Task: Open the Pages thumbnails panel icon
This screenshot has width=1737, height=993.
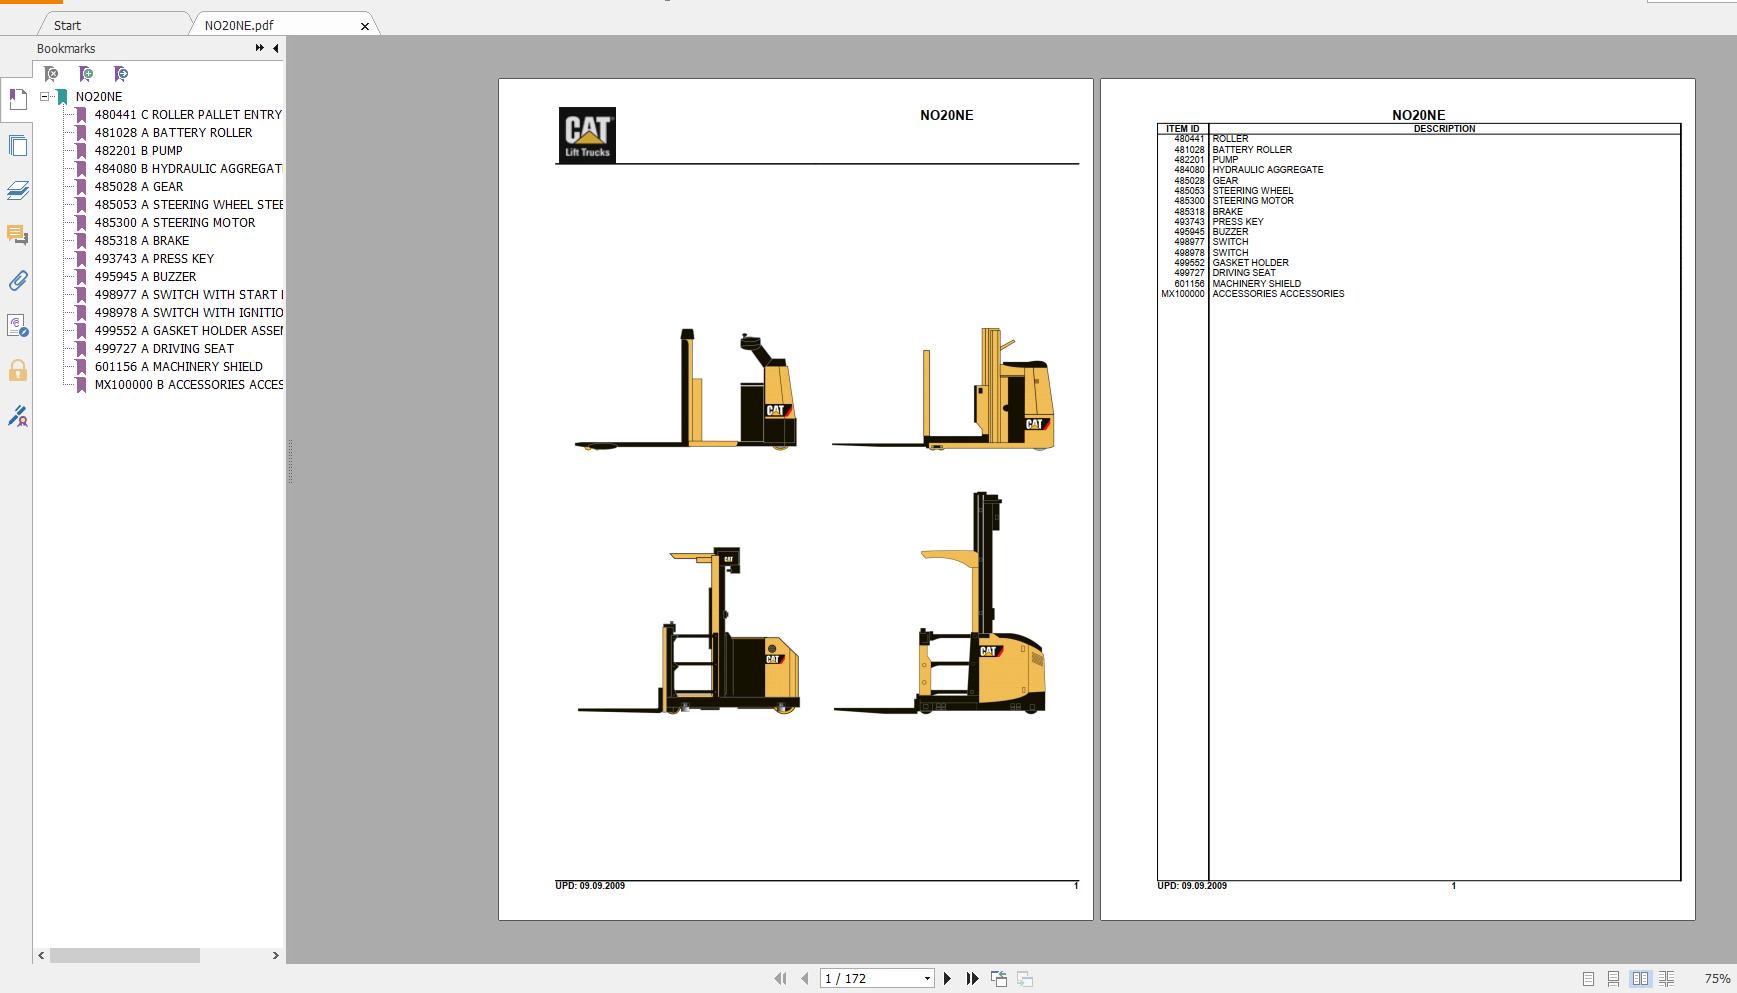Action: 17,146
